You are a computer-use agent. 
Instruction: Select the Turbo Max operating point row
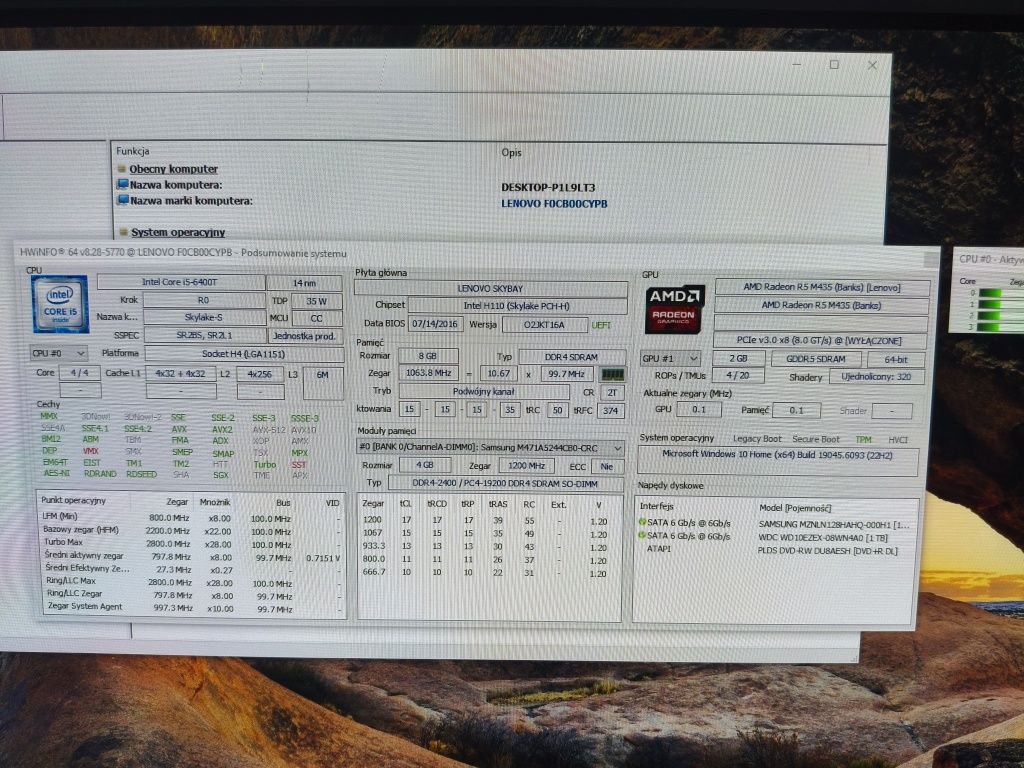[191, 543]
